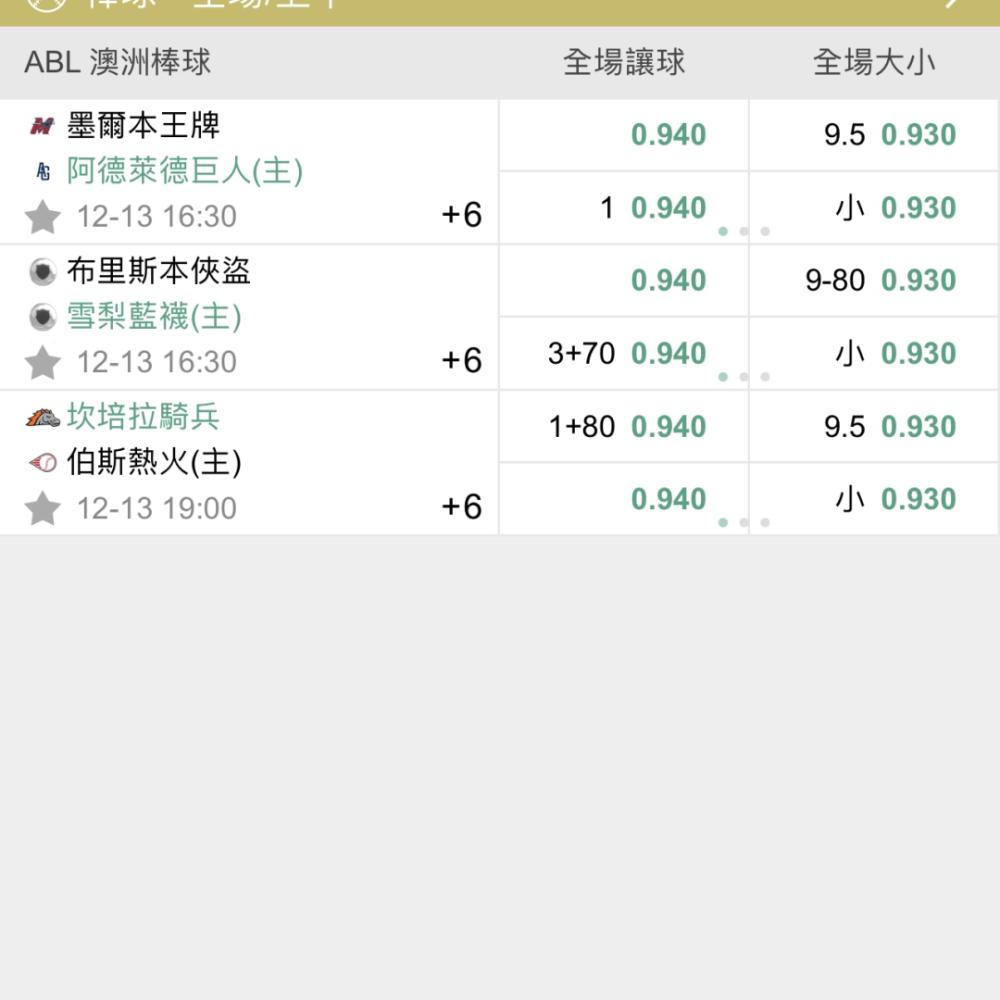
Task: Select the 全場讓球 column header
Action: tap(624, 62)
